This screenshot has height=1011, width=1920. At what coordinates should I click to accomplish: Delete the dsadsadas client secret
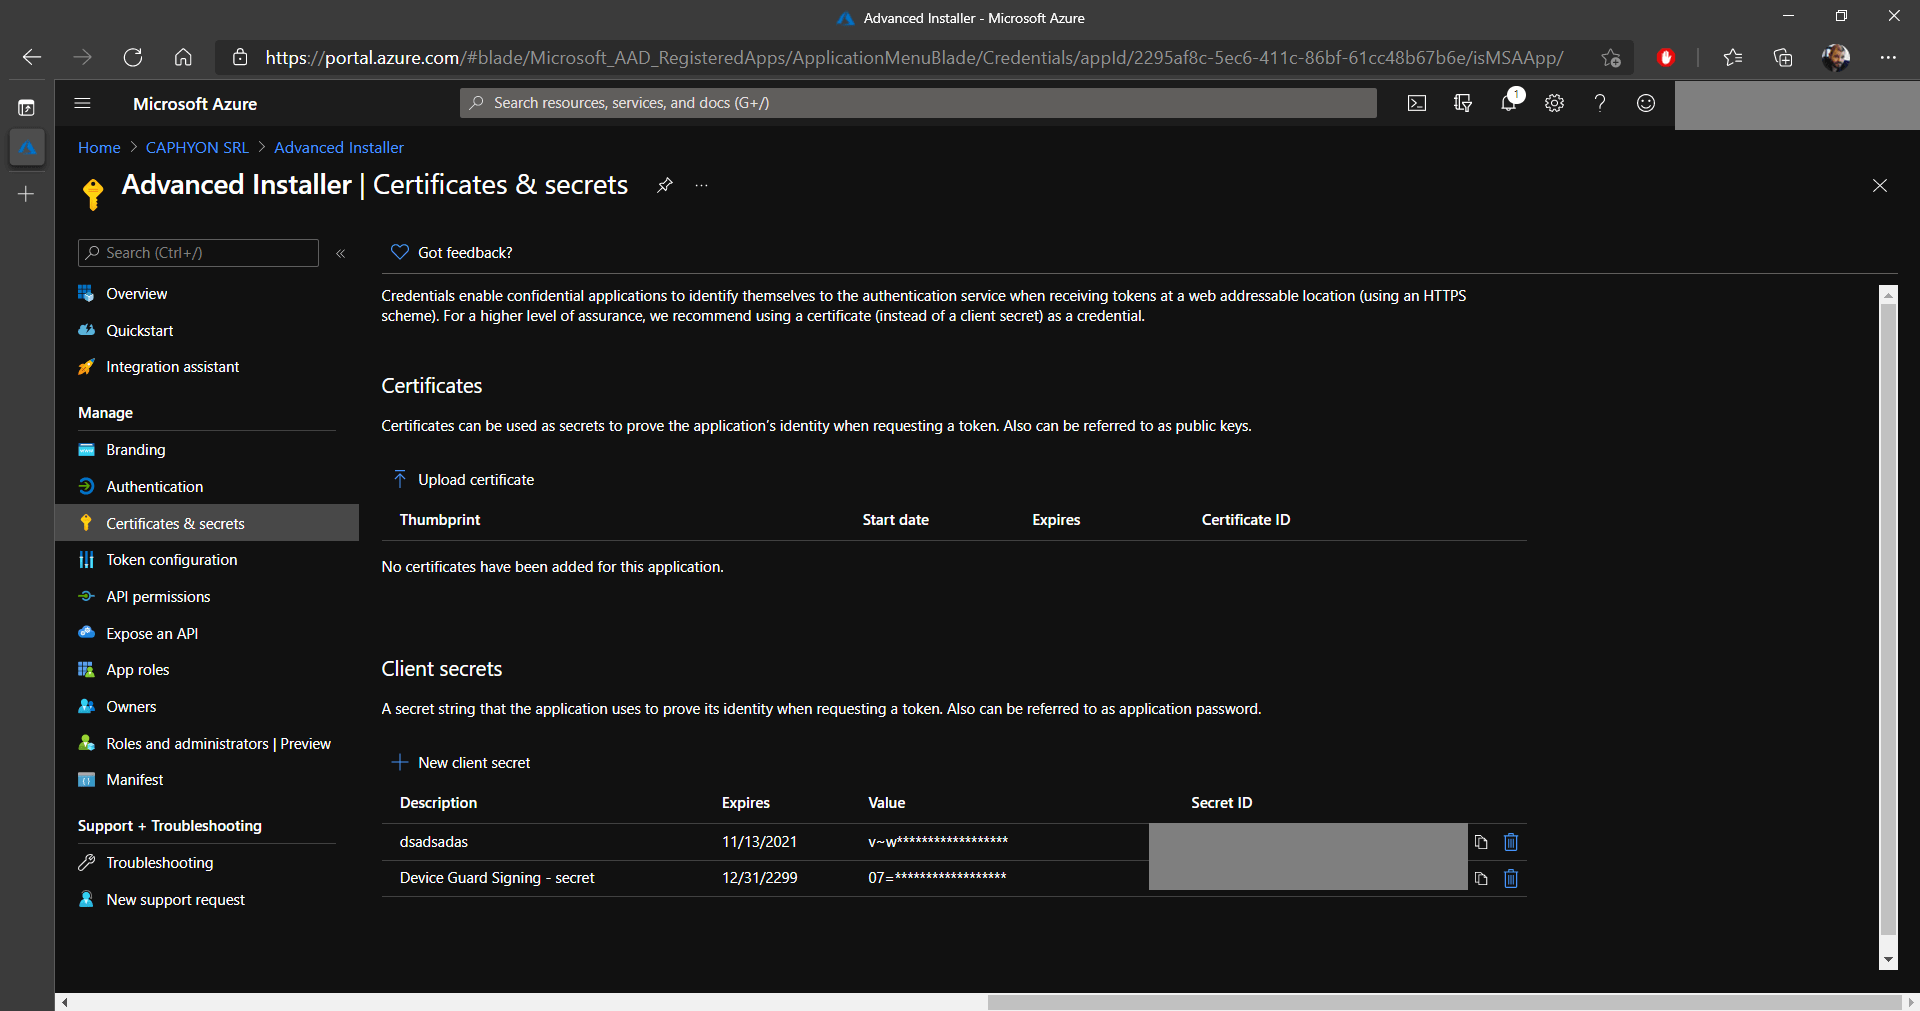click(1511, 842)
